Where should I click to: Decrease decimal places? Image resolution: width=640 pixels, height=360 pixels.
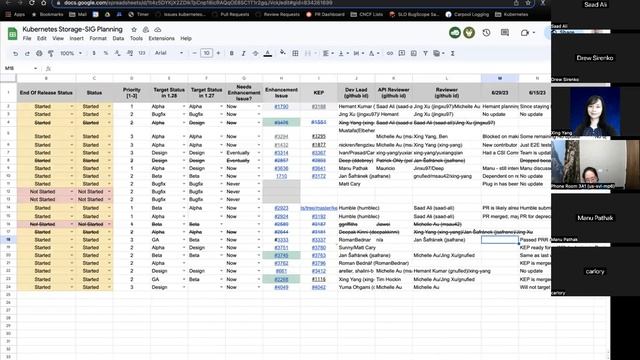[x=118, y=53]
